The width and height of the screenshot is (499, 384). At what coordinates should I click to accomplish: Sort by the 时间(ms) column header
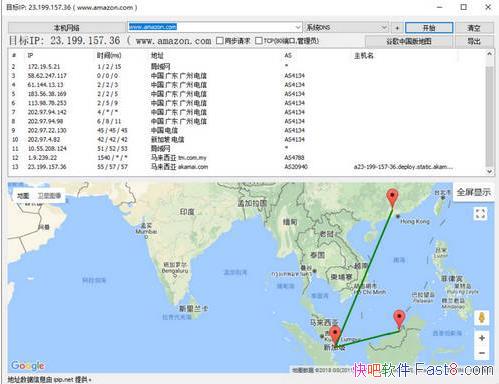click(109, 55)
